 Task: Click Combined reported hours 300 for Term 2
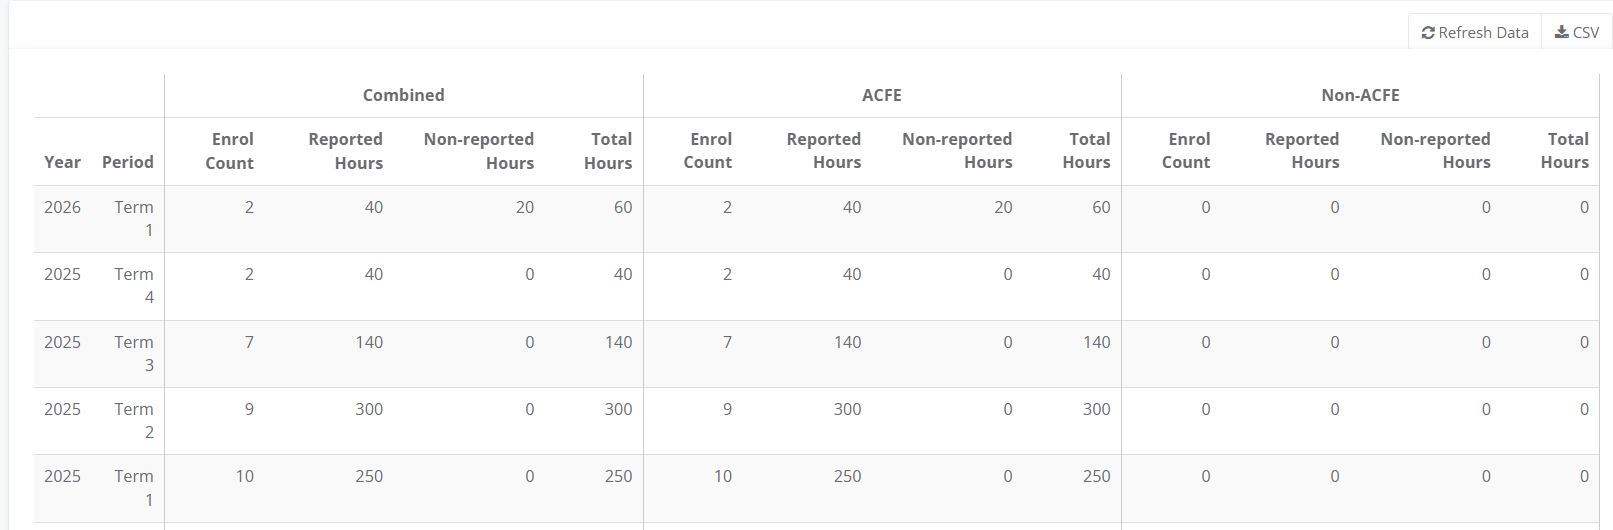click(x=369, y=409)
